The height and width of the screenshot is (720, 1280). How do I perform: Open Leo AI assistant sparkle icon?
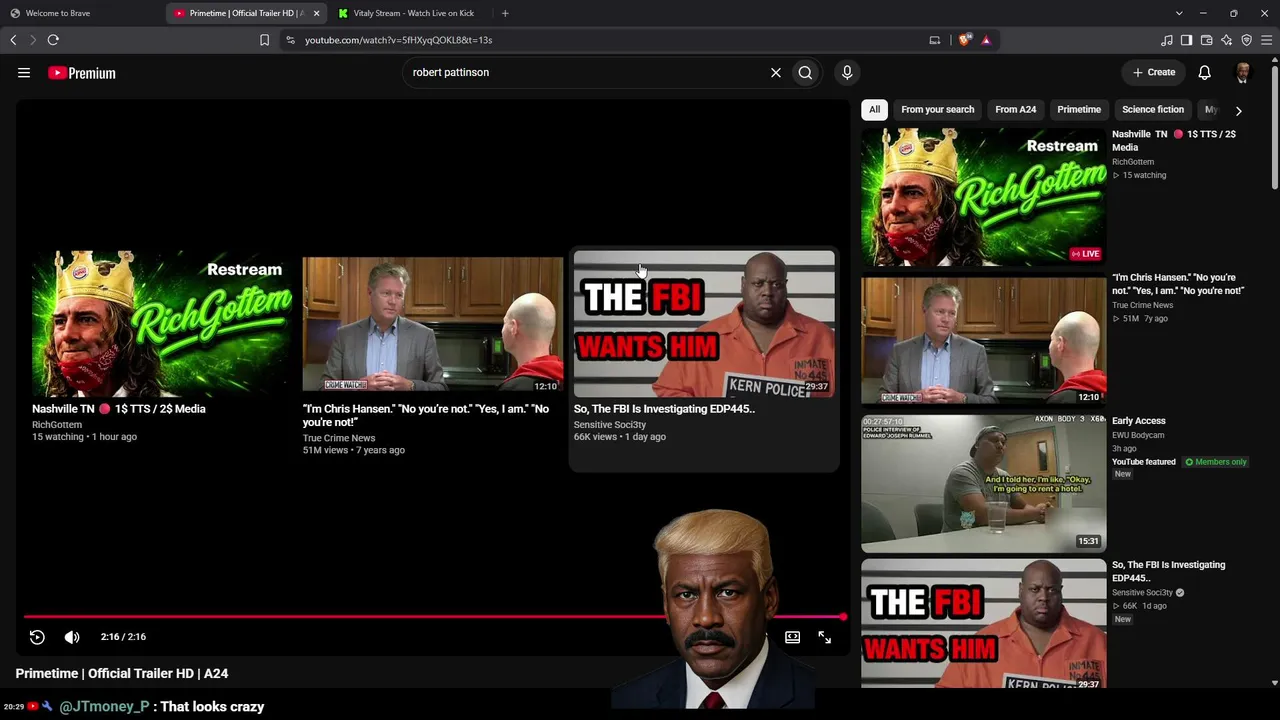[1226, 40]
